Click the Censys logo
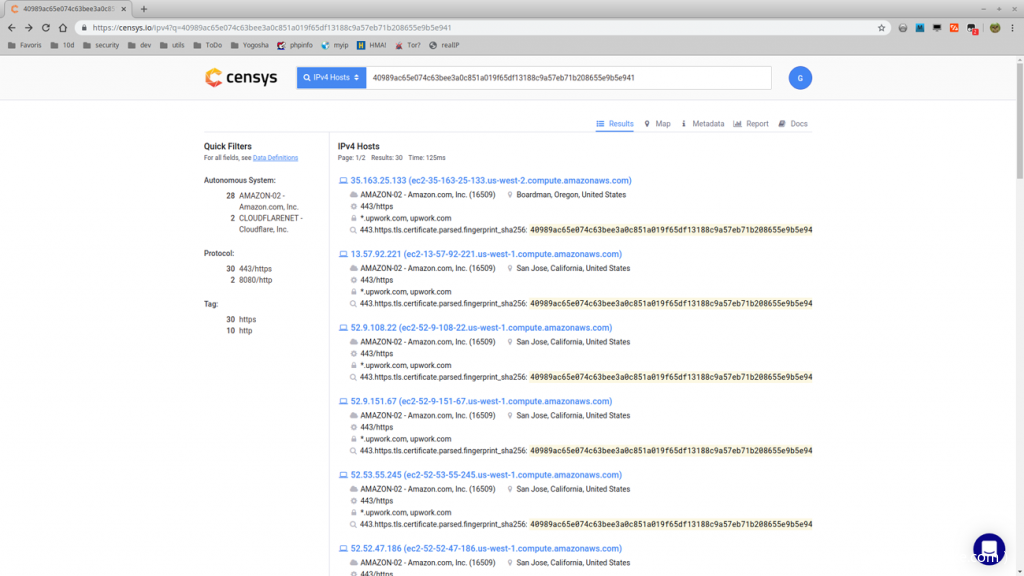1024x576 pixels. 241,78
